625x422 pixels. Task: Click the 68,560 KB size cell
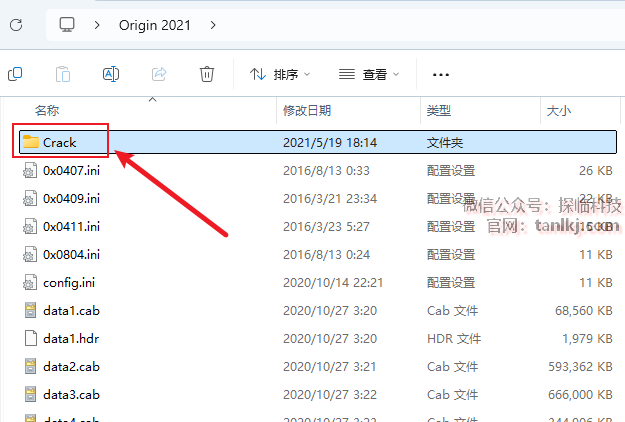pos(584,310)
